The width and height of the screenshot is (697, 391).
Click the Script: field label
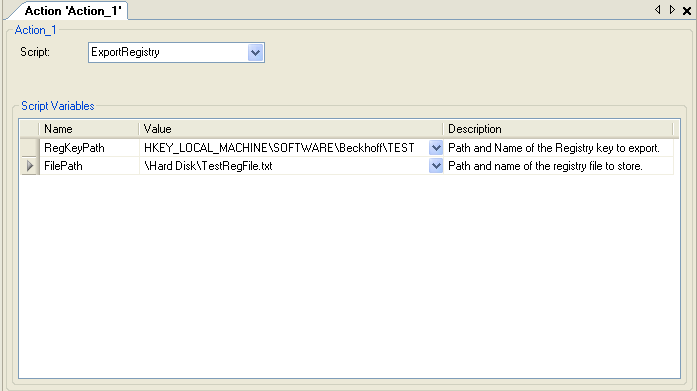point(35,52)
